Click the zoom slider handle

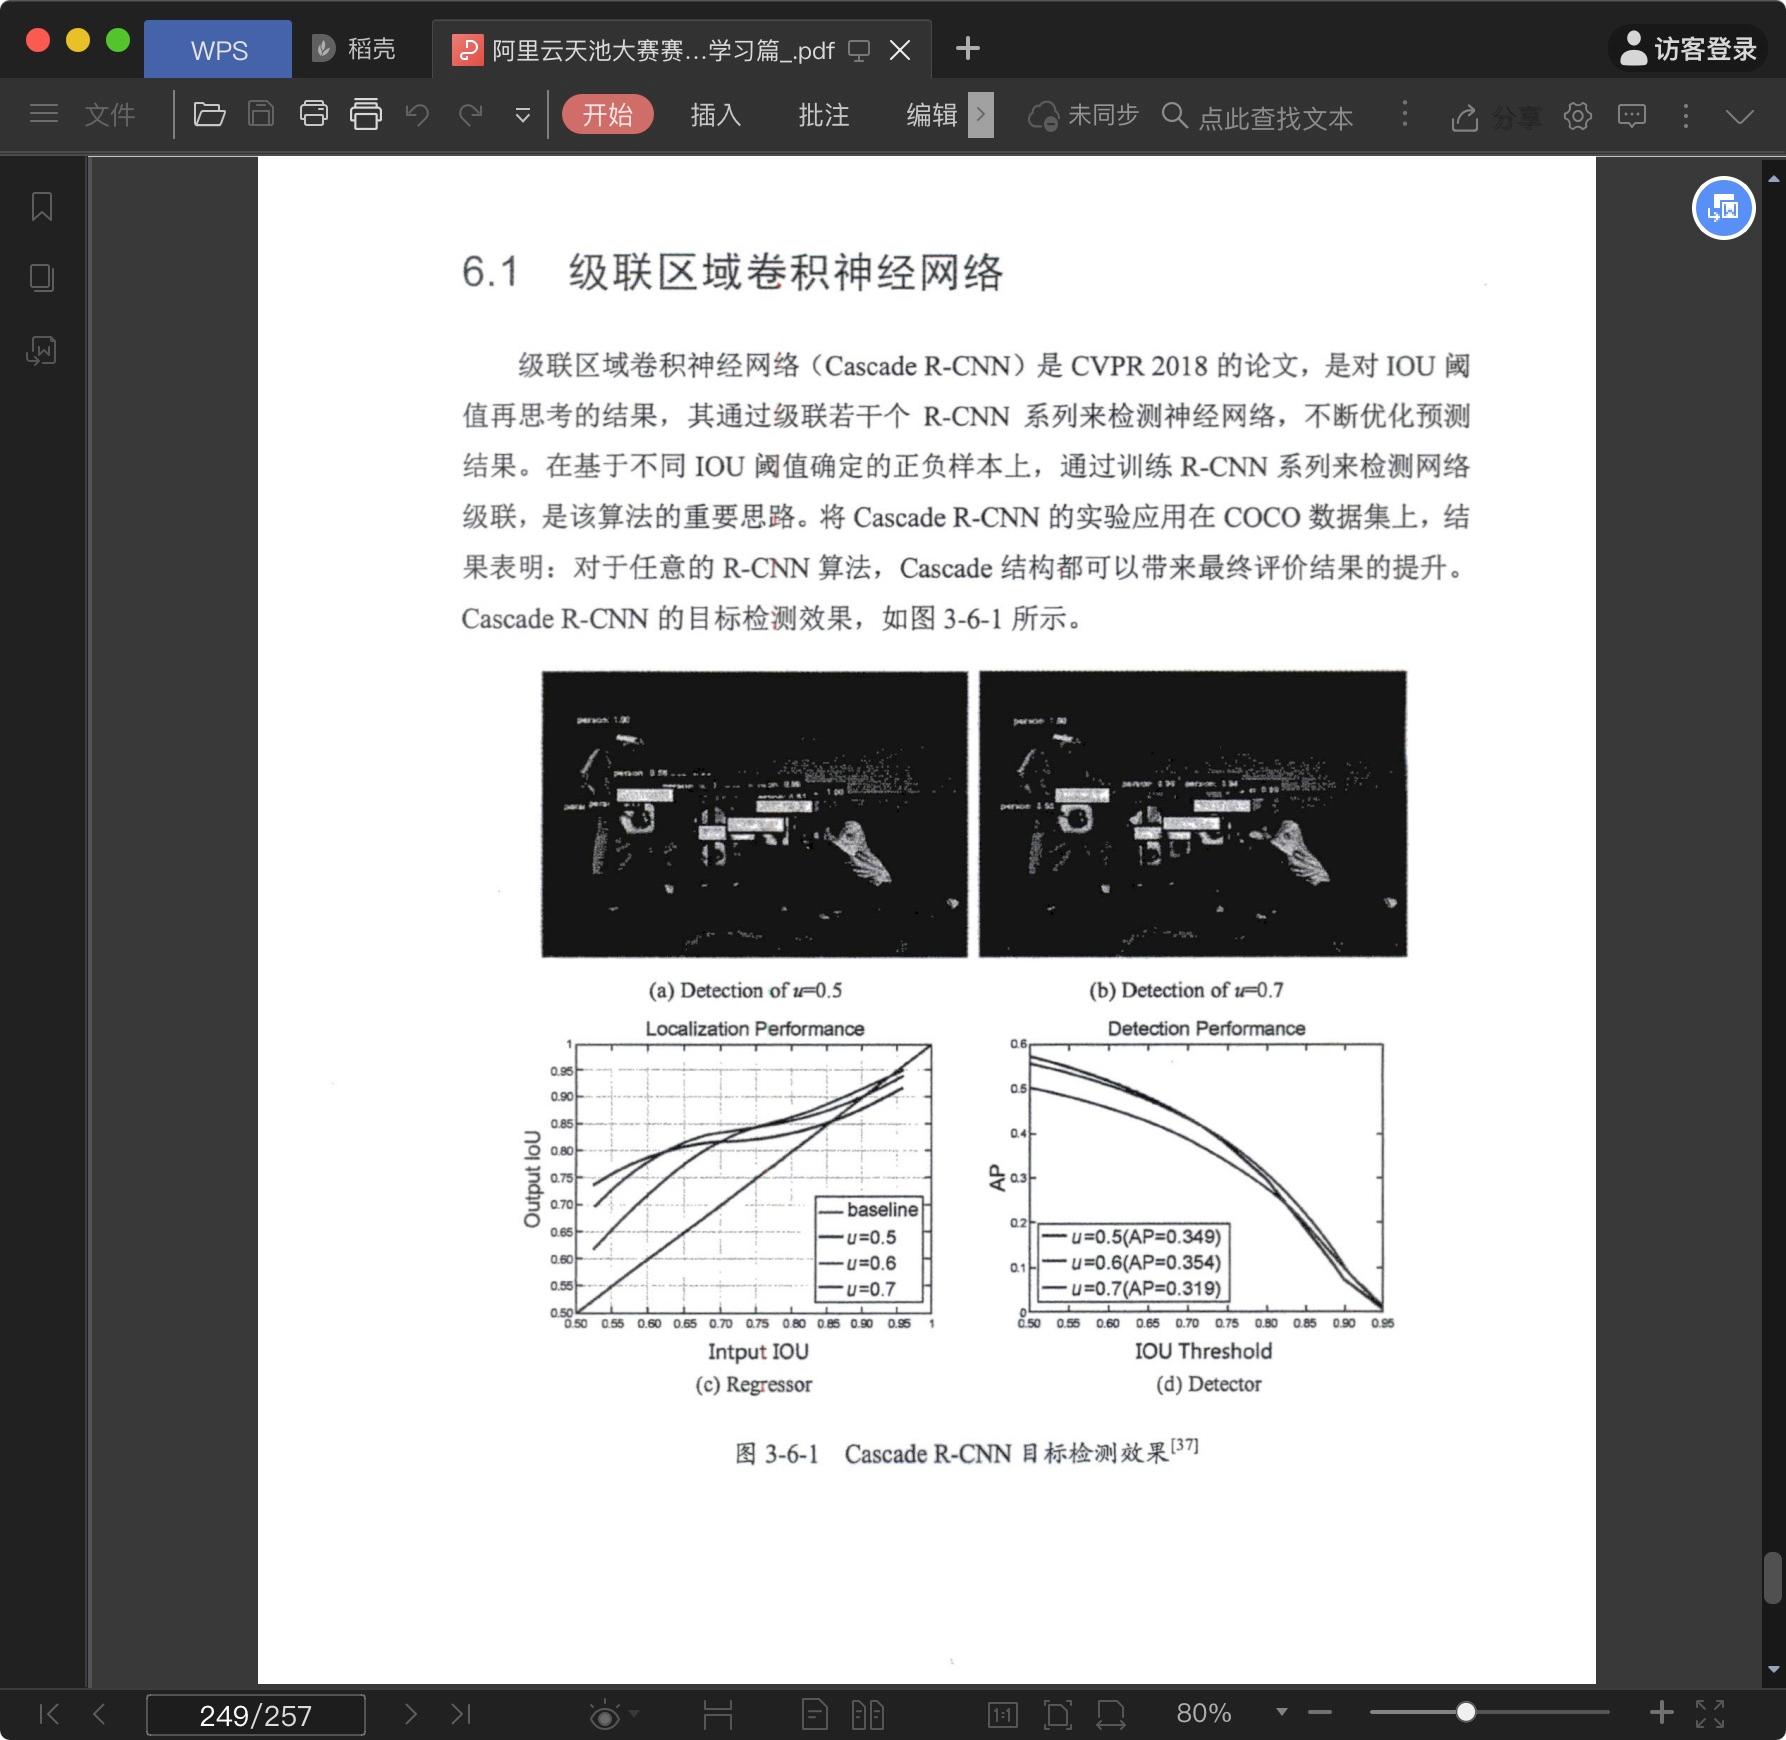click(x=1466, y=1712)
